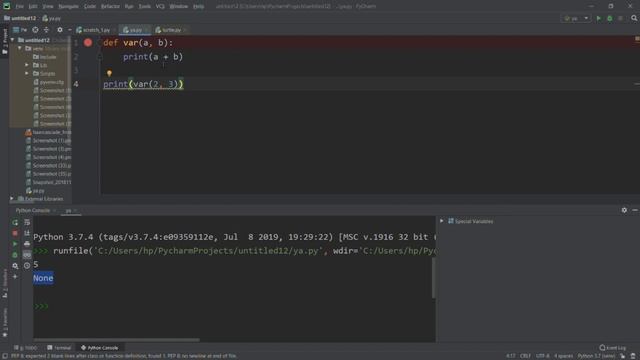Select ya.py file in project tree
The width and height of the screenshot is (640, 360).
[35, 191]
